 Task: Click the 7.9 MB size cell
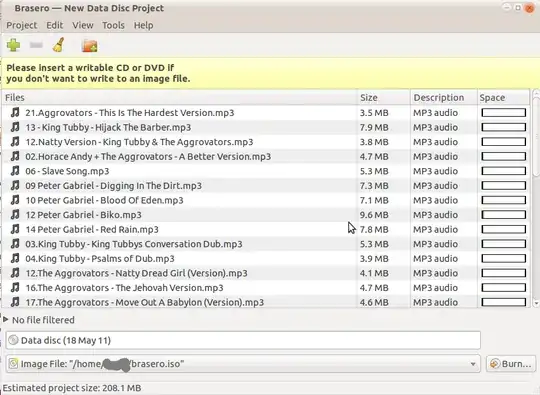(374, 127)
